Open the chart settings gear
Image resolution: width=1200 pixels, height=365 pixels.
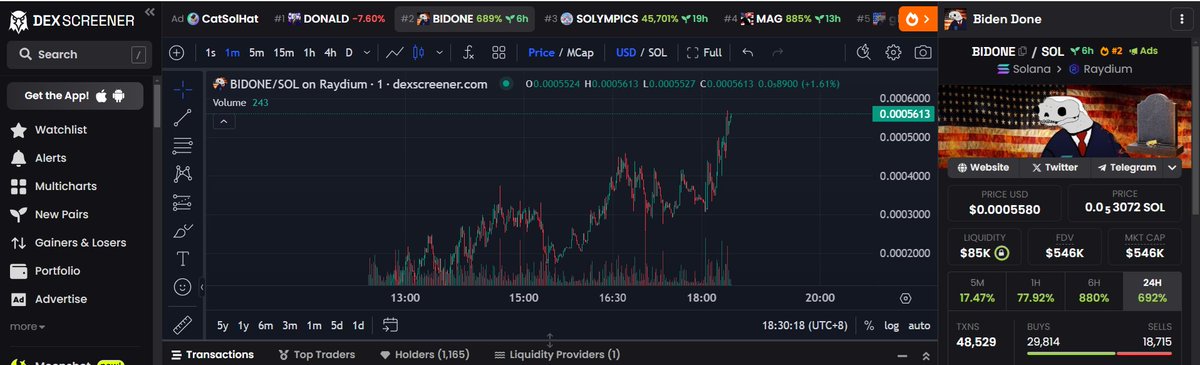tap(894, 52)
